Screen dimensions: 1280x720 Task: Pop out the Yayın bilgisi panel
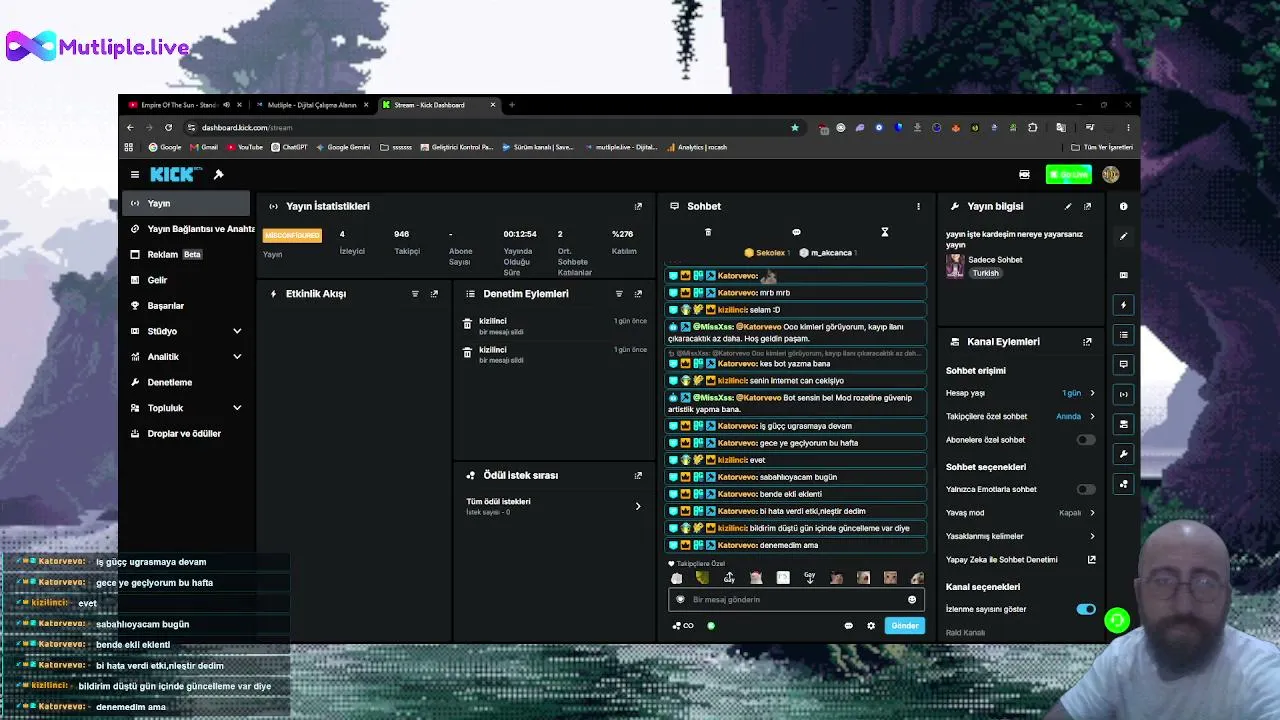(x=1087, y=206)
